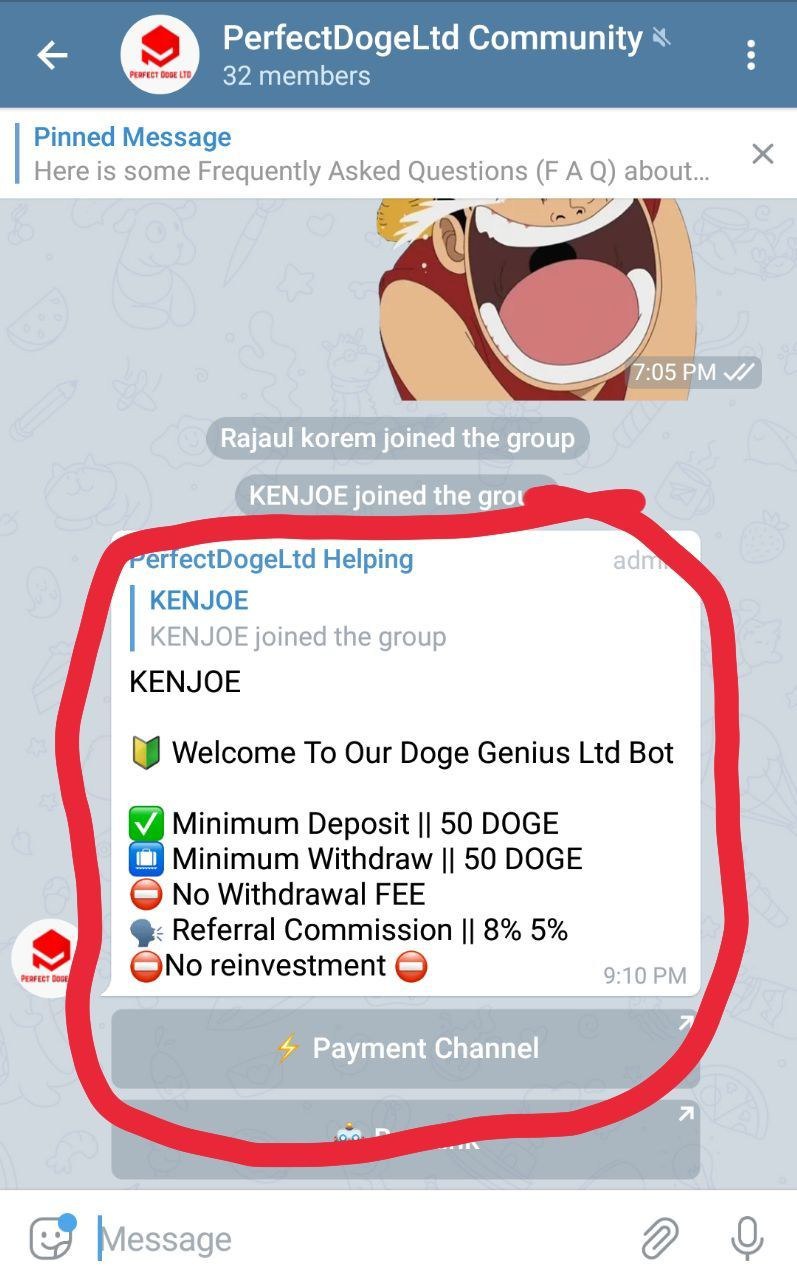The image size is (797, 1280).
Task: Tap the arrow icon on Payment Channel button
Action: point(685,1023)
